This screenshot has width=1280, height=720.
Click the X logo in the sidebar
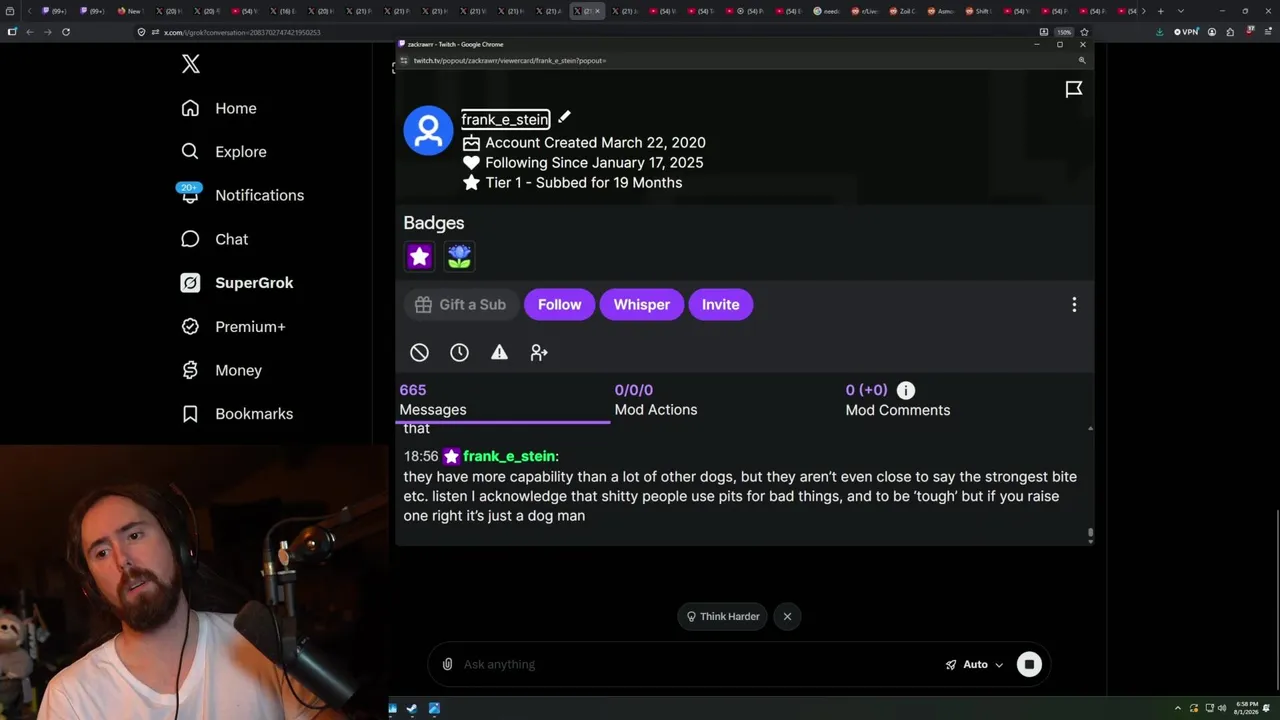(x=191, y=65)
